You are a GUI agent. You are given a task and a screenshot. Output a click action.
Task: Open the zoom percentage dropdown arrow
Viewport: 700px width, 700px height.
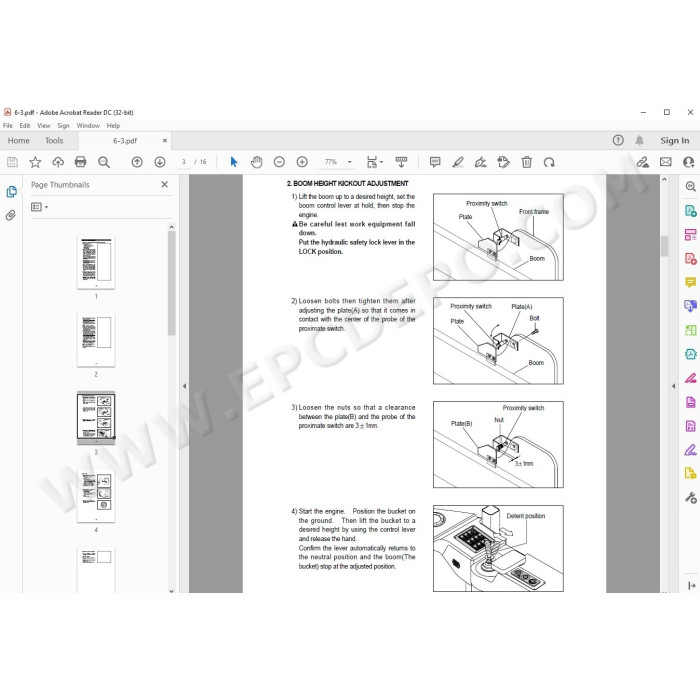pos(350,162)
